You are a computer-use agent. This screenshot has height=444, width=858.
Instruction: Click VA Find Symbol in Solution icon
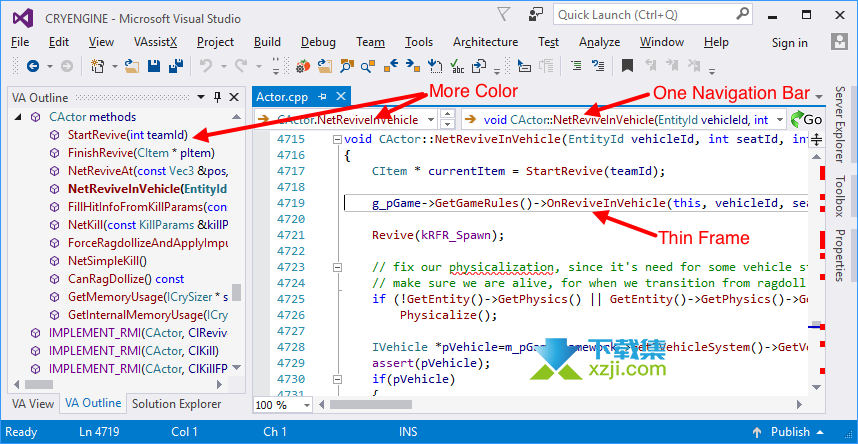347,67
